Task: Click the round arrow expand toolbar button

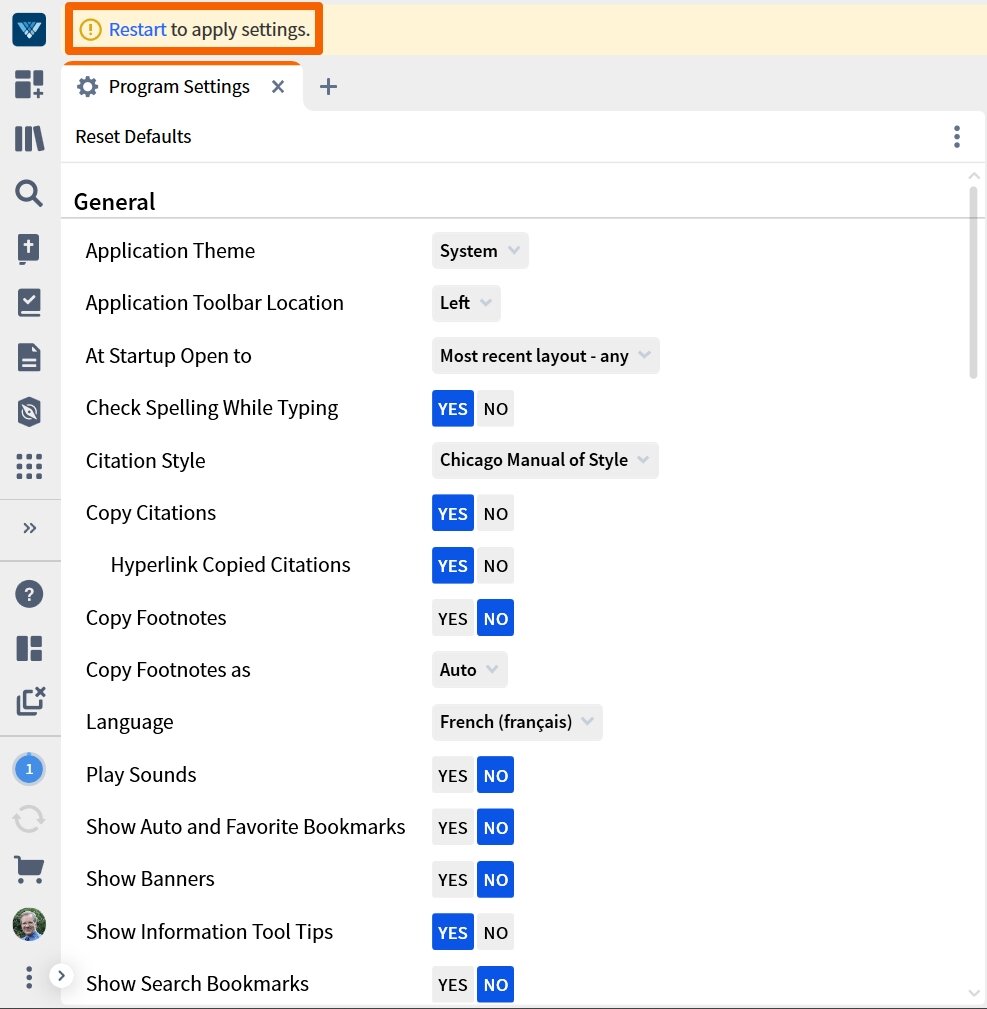Action: [x=61, y=976]
